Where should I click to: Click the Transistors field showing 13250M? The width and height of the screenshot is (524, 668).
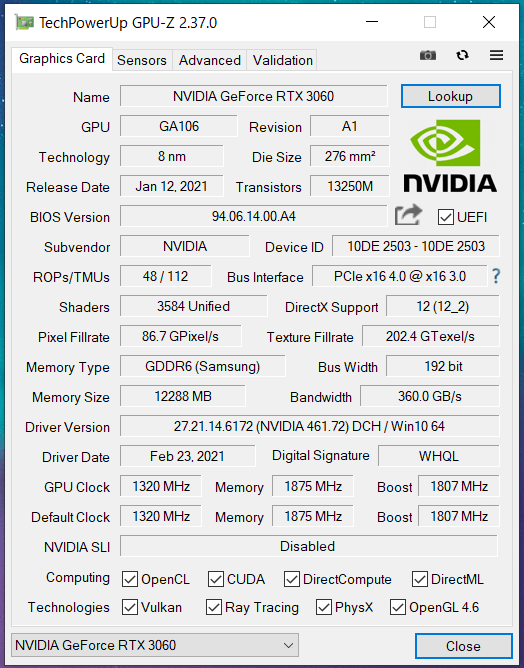349,186
